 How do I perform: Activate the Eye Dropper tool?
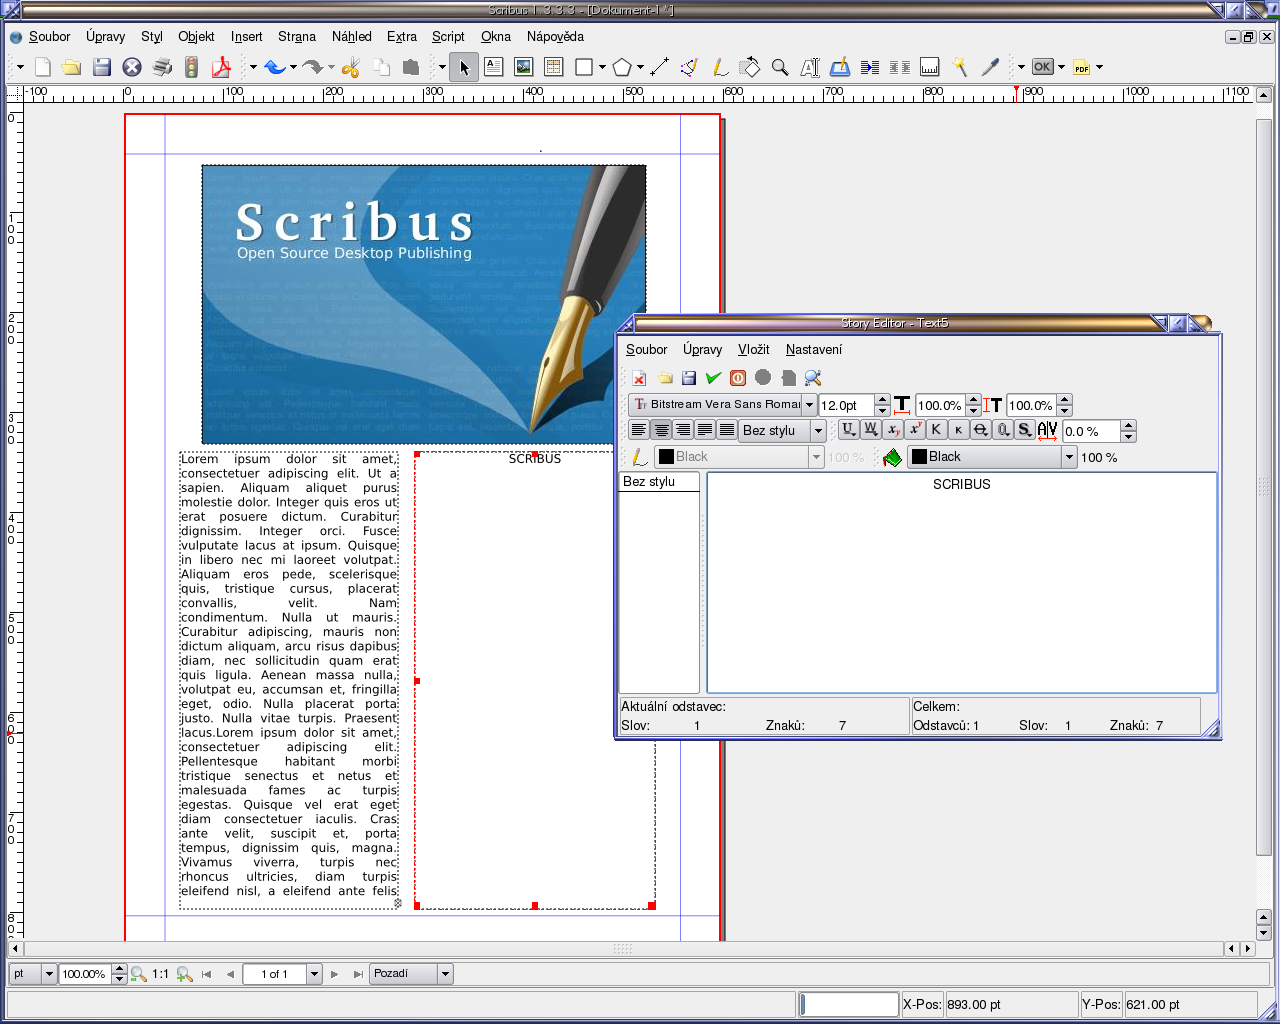click(990, 67)
